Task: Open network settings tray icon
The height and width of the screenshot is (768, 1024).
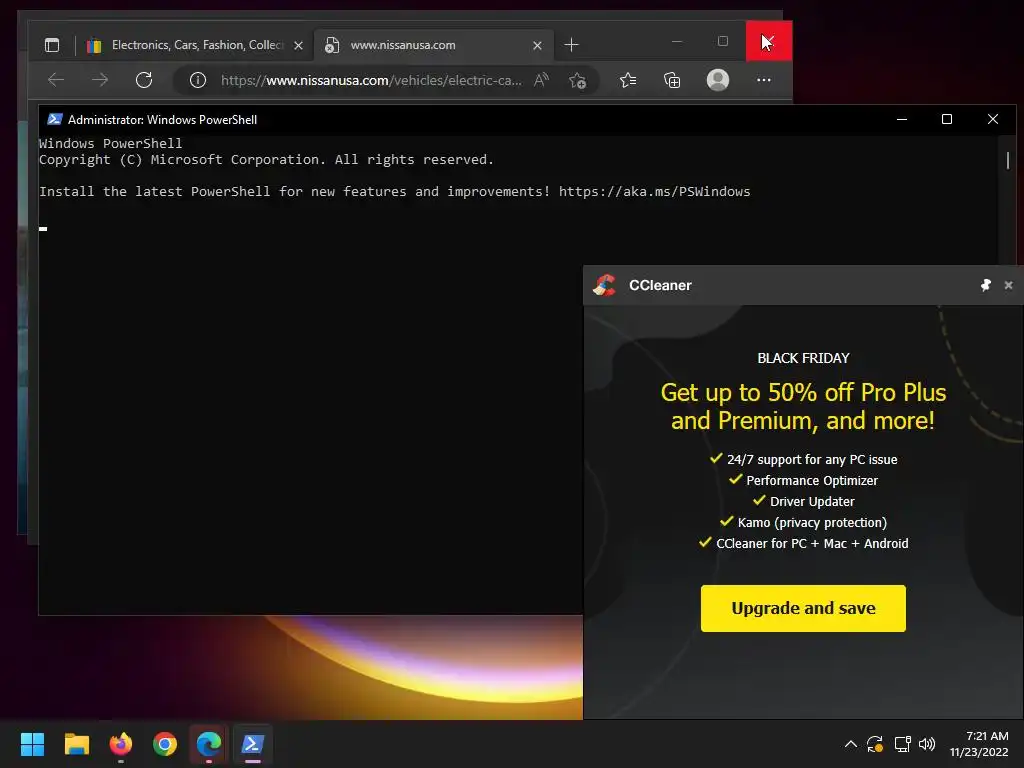Action: 903,744
